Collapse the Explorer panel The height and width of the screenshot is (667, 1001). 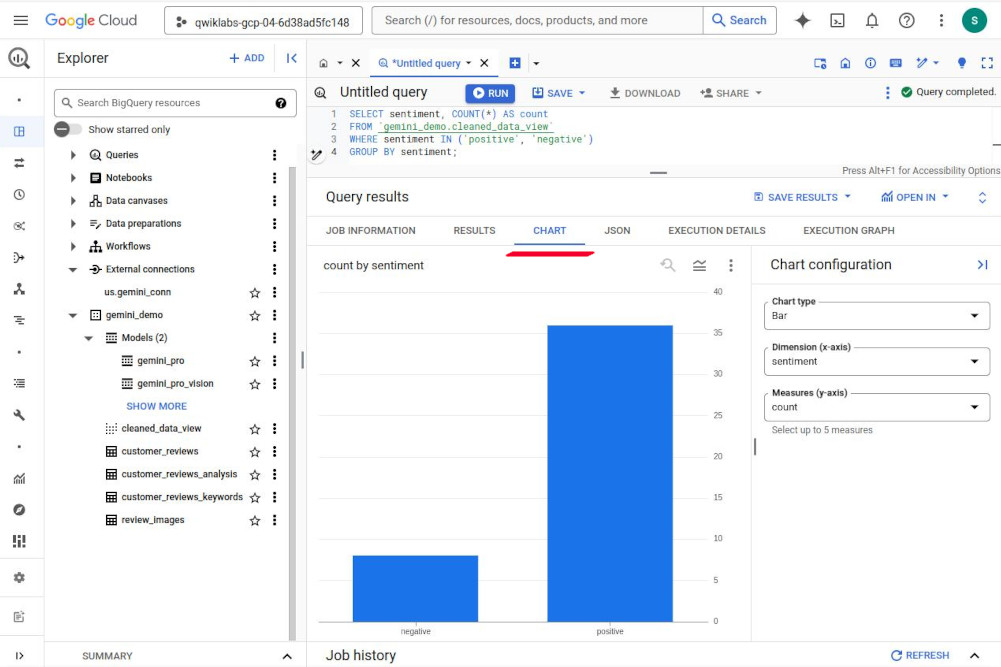(292, 58)
